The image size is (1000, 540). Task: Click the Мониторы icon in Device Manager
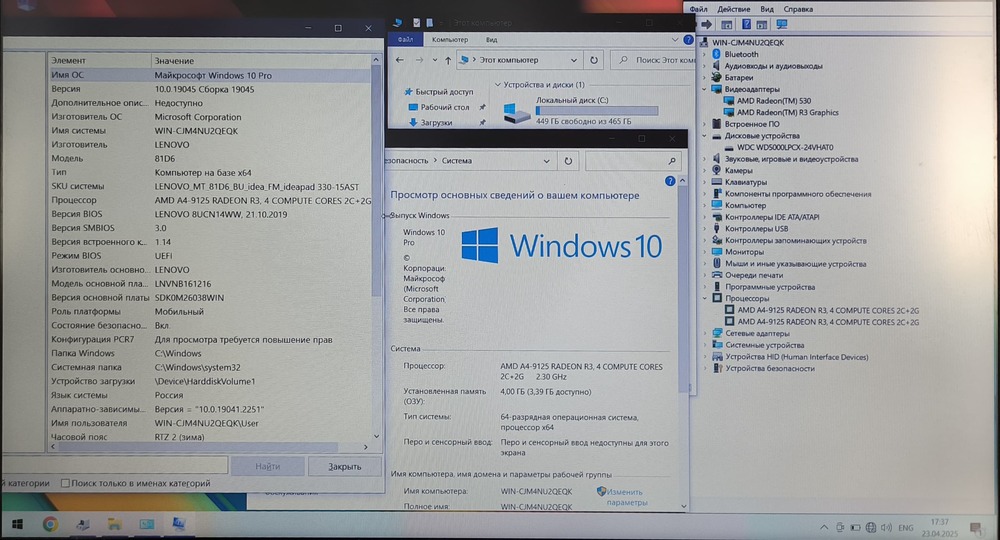(x=717, y=252)
